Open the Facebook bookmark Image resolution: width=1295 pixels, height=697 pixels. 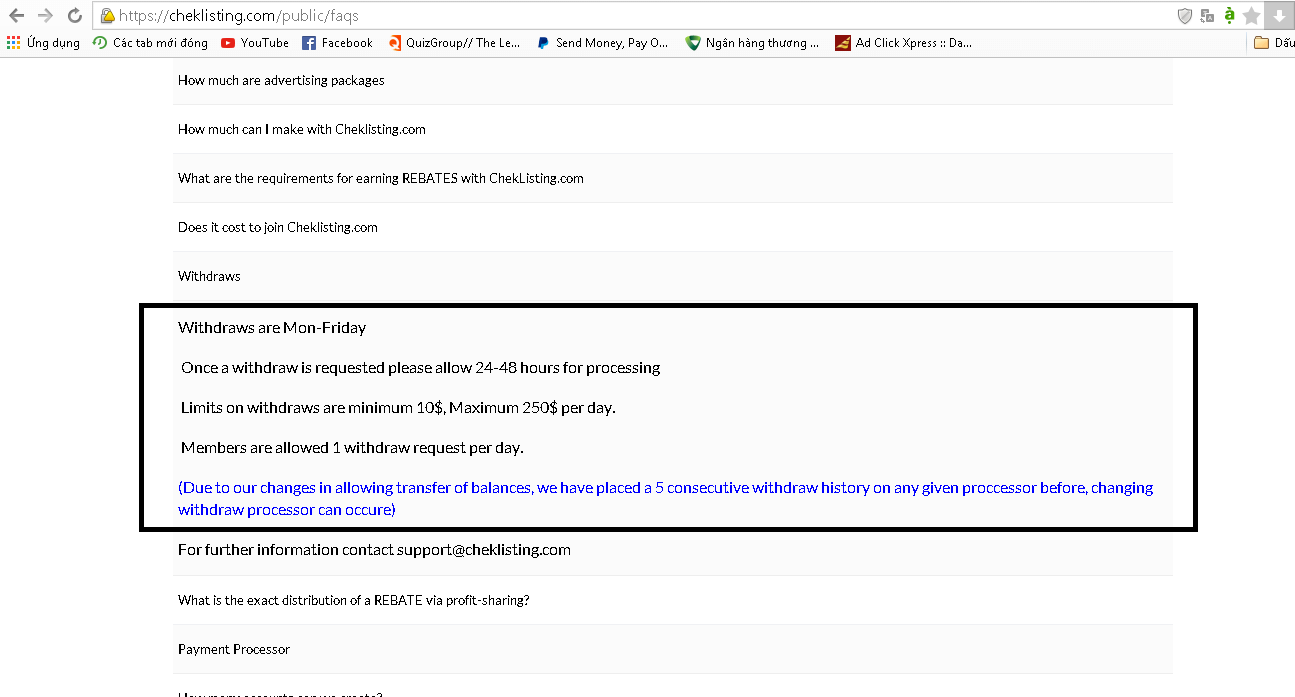click(337, 43)
